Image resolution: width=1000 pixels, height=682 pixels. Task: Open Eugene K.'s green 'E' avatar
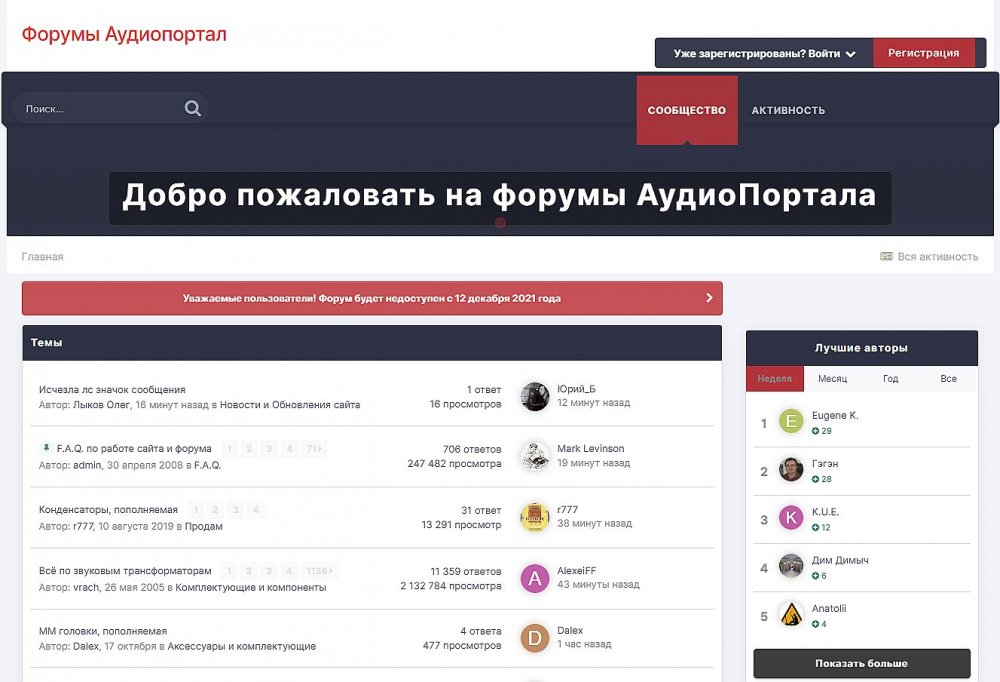coord(791,422)
